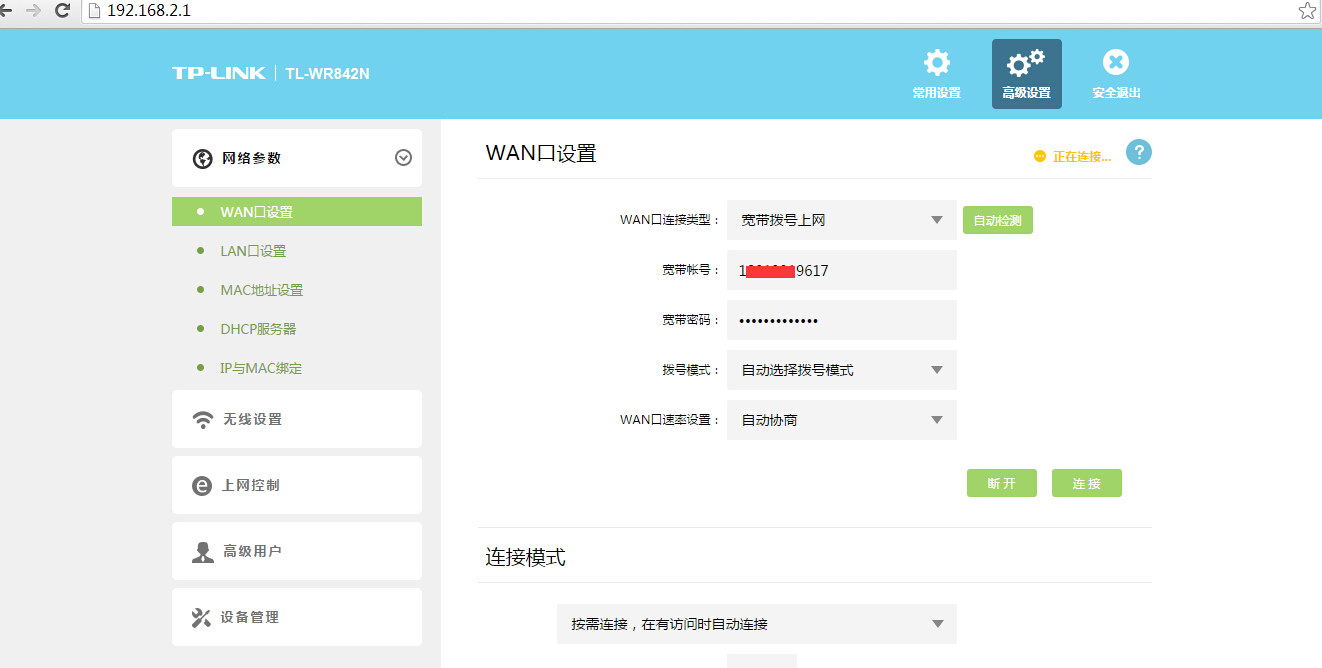Click the WAN口设置 page heading

(541, 153)
